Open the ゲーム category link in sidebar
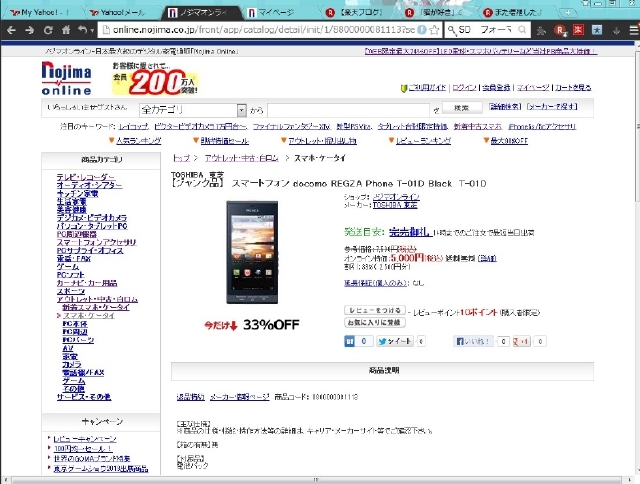The image size is (640, 484). pos(66,267)
